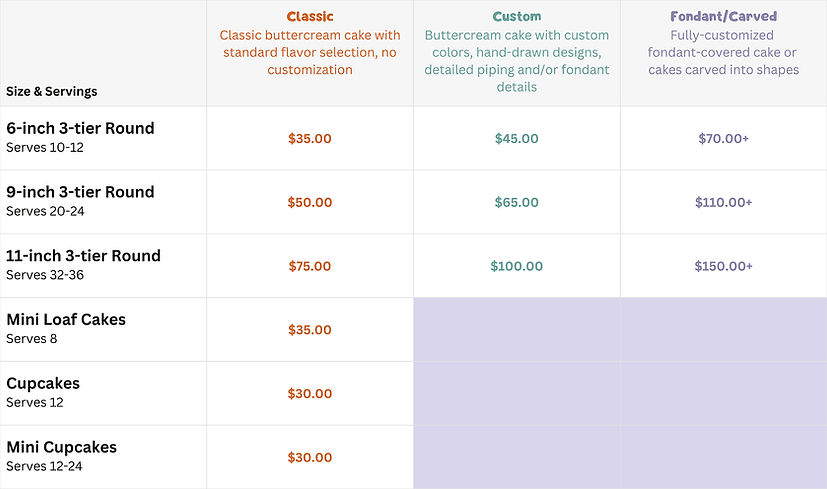Click the $45.00 Custom price
Screen dimensions: 827x489
point(517,139)
